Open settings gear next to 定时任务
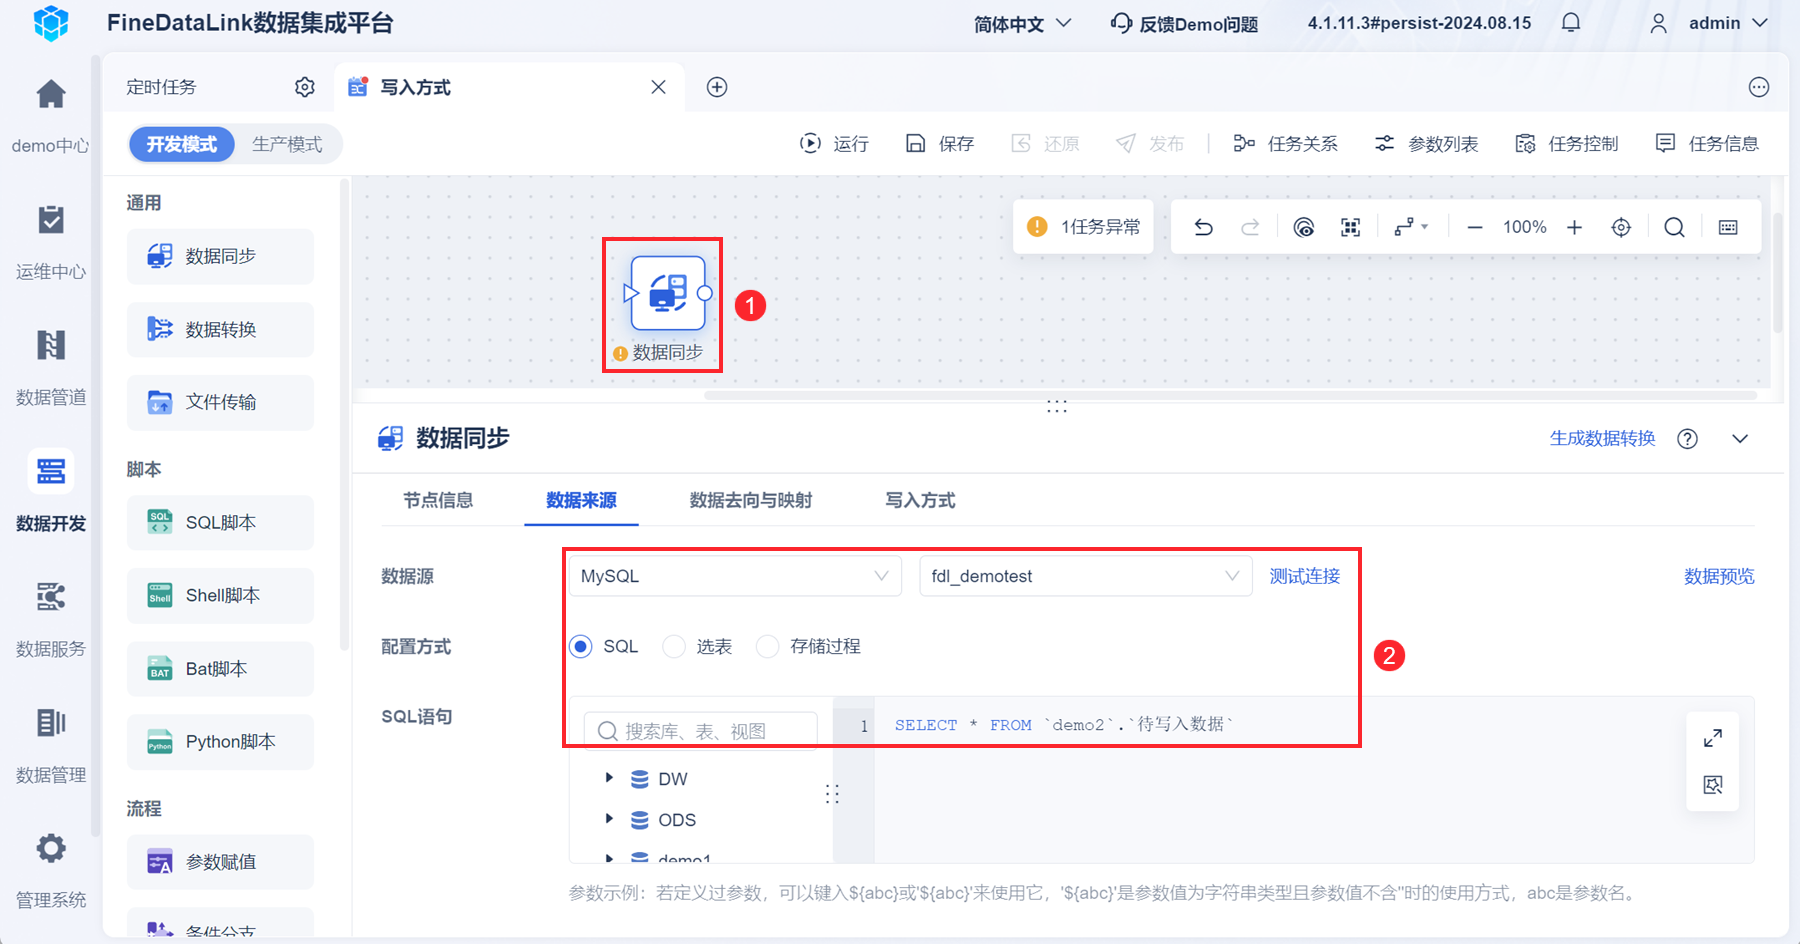This screenshot has height=944, width=1800. pyautogui.click(x=305, y=87)
